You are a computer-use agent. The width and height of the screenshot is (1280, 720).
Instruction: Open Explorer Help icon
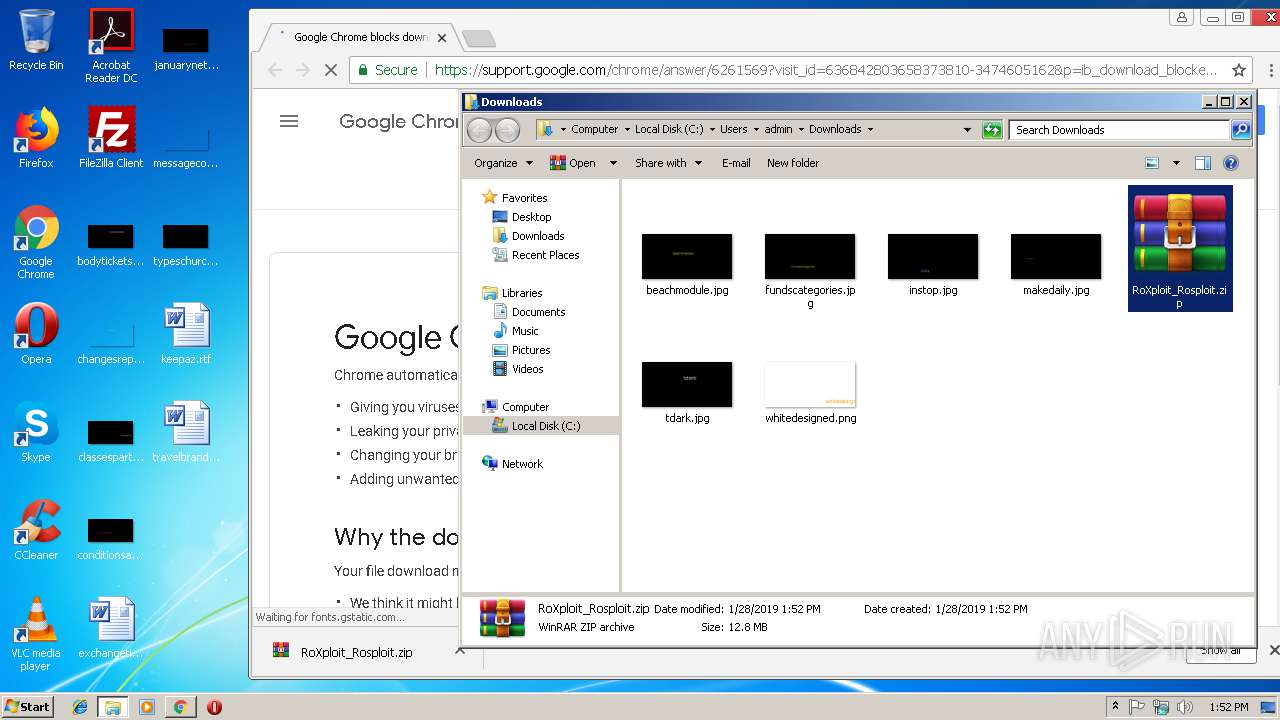coord(1231,163)
